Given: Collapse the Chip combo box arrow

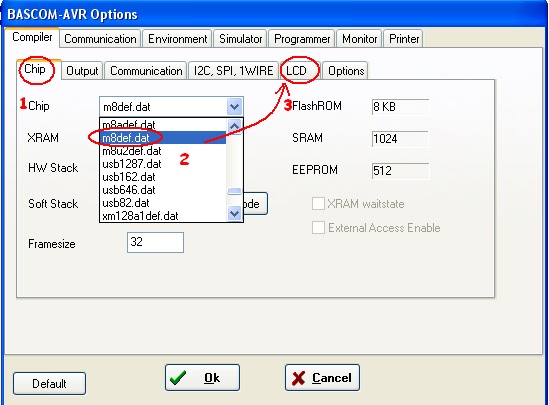Looking at the screenshot, I should click(235, 106).
